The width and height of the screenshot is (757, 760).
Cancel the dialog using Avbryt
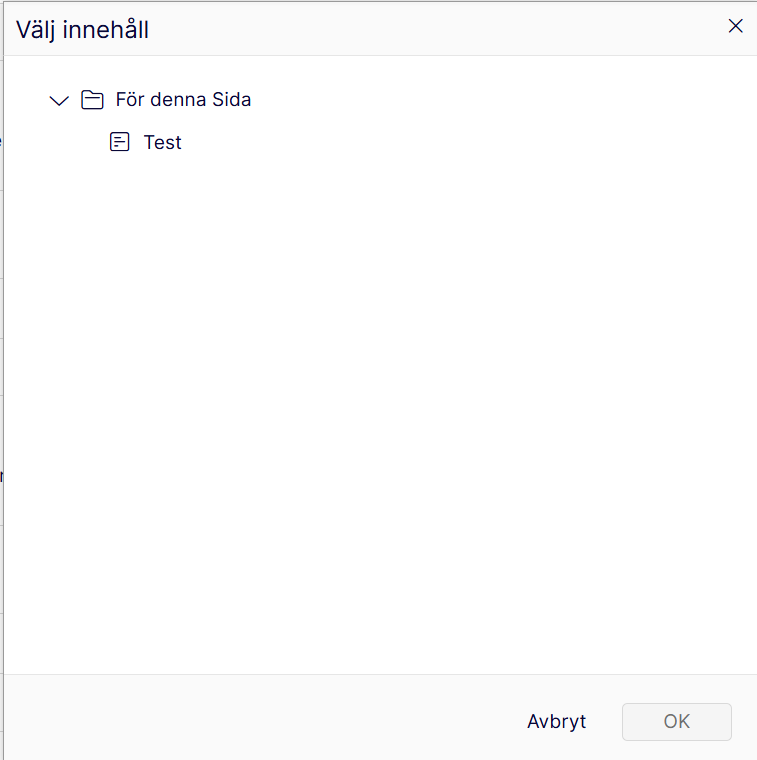coord(556,721)
